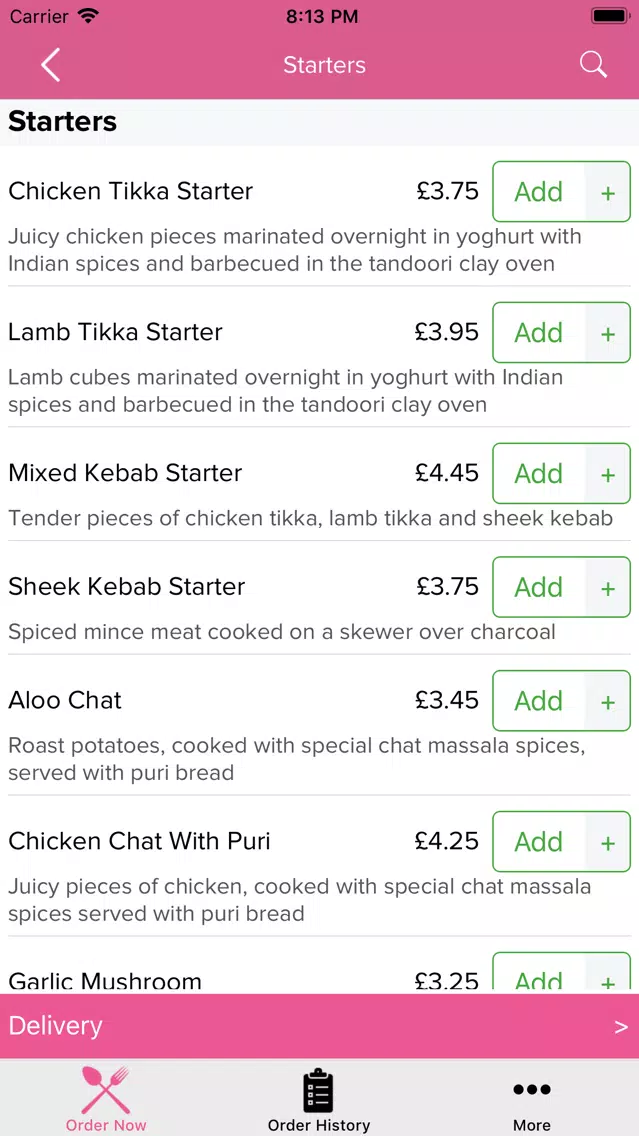Click the plus icon for Chicken Tikka Starter

(608, 193)
